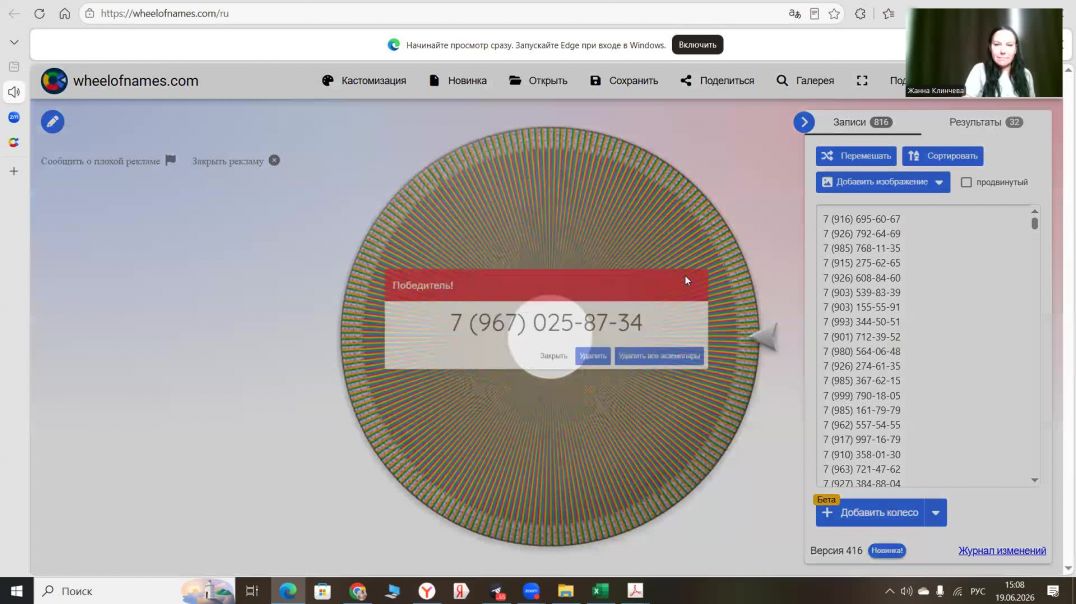Expand the 'Добавить изображение' dropdown

click(939, 183)
